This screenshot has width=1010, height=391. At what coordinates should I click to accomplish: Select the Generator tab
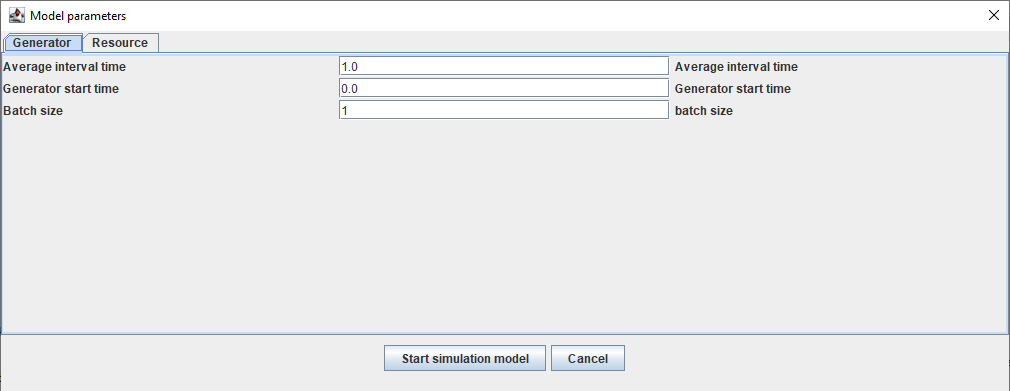pos(42,43)
